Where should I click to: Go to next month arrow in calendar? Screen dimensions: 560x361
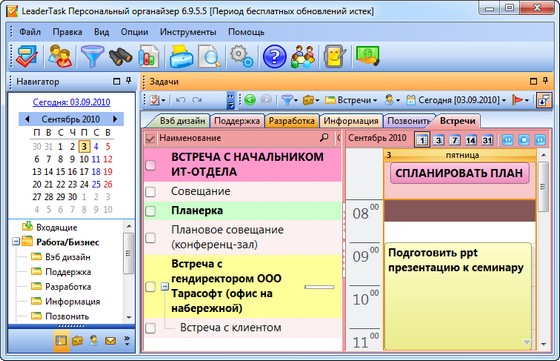115,119
